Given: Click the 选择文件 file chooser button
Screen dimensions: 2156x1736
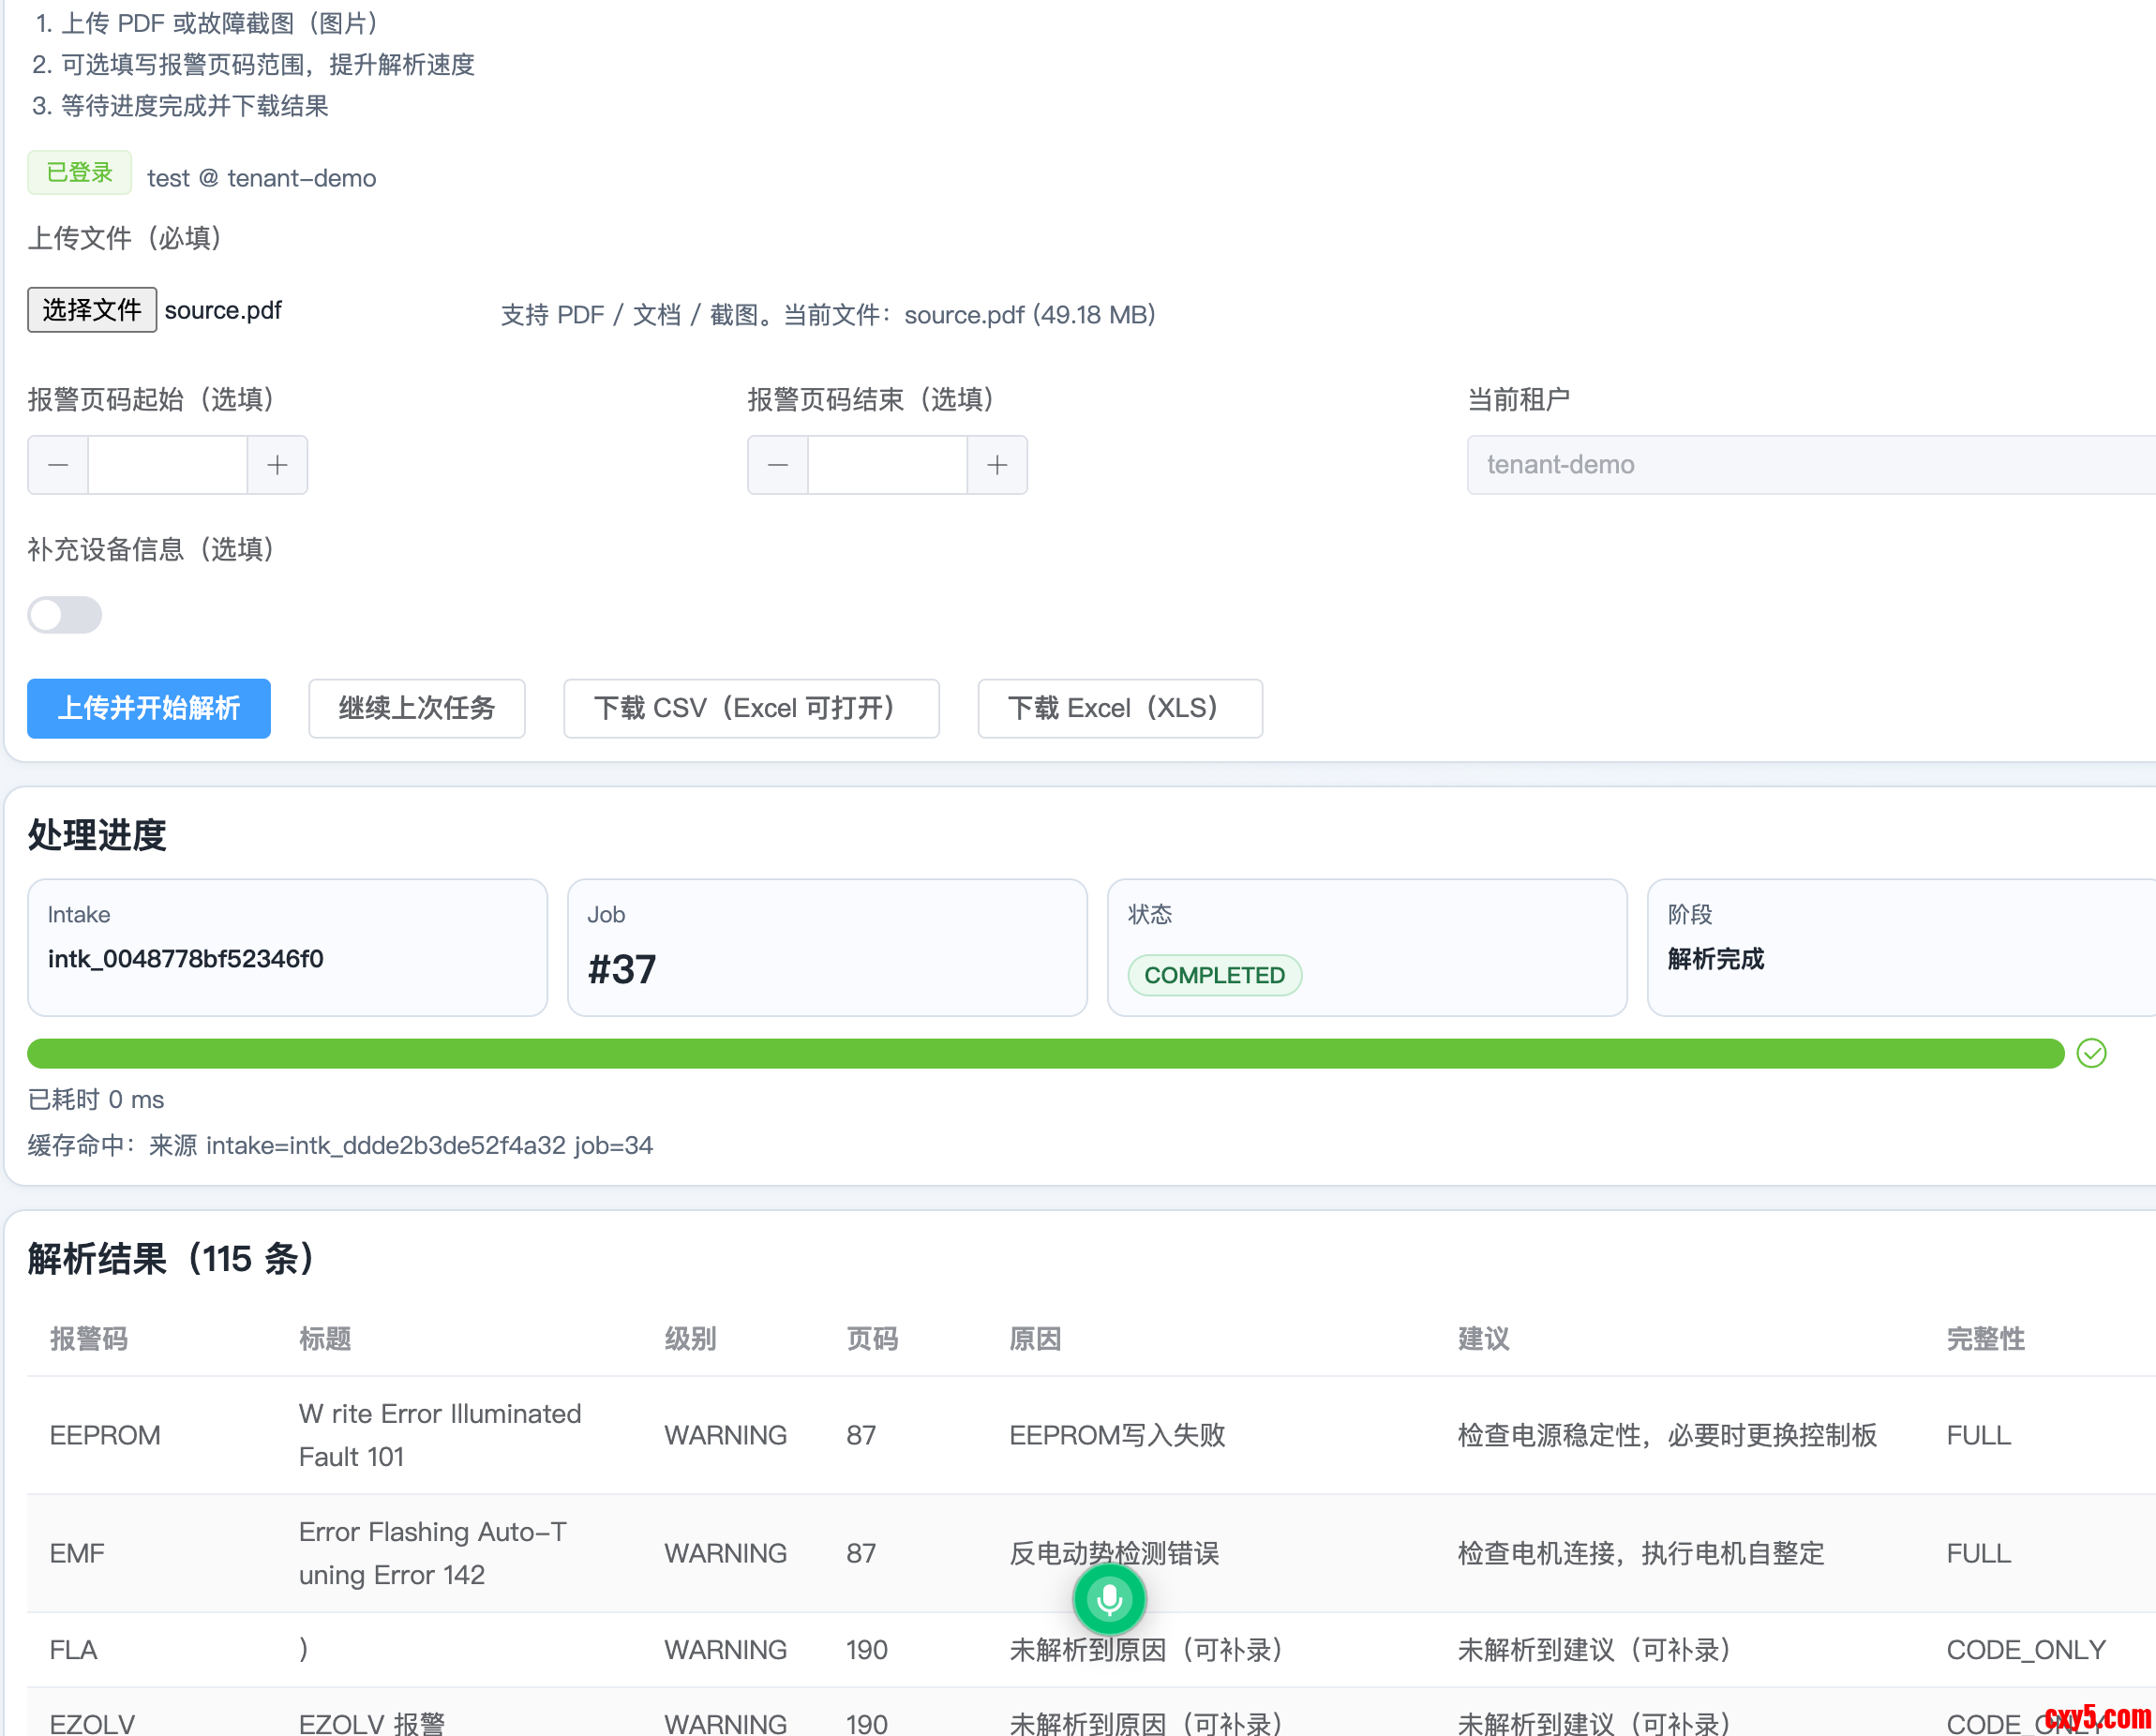Looking at the screenshot, I should 92,310.
